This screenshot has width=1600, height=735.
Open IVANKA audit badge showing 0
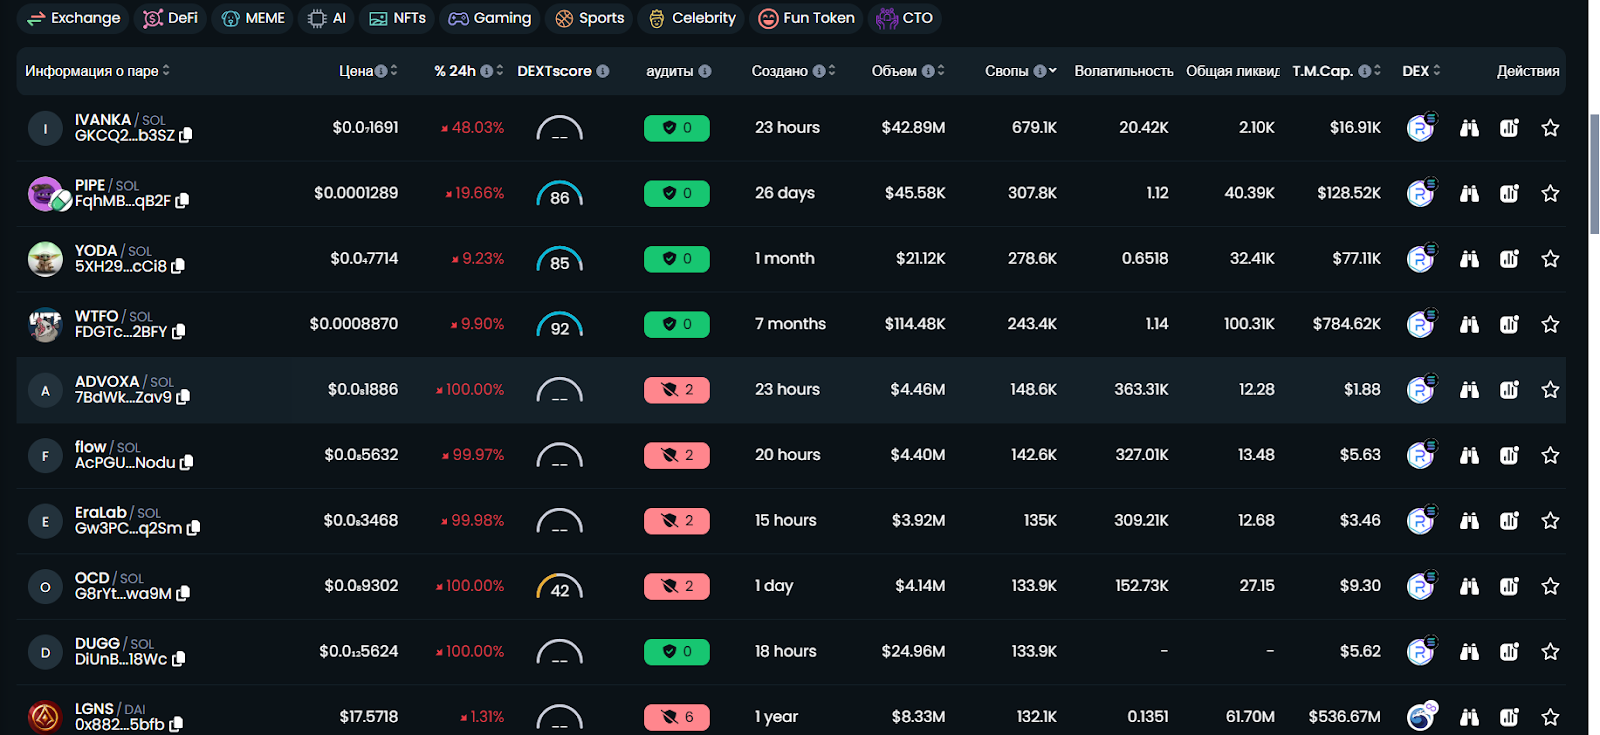click(677, 128)
